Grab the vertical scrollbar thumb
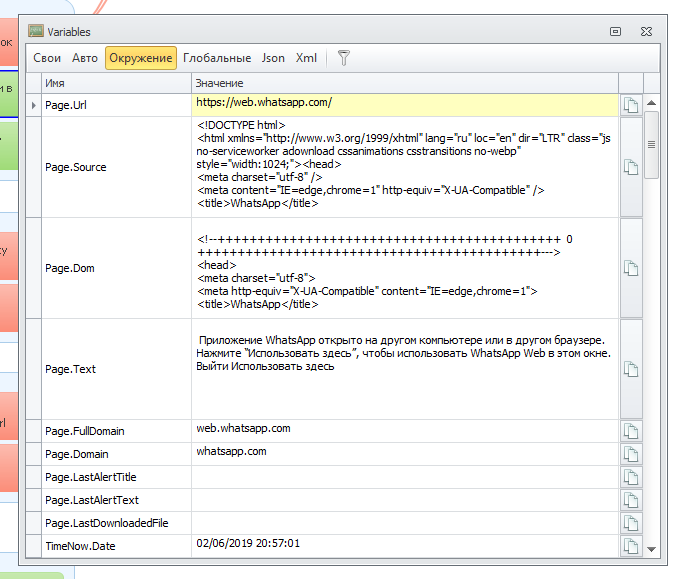Screen dimensions: 689x579 (x=652, y=145)
